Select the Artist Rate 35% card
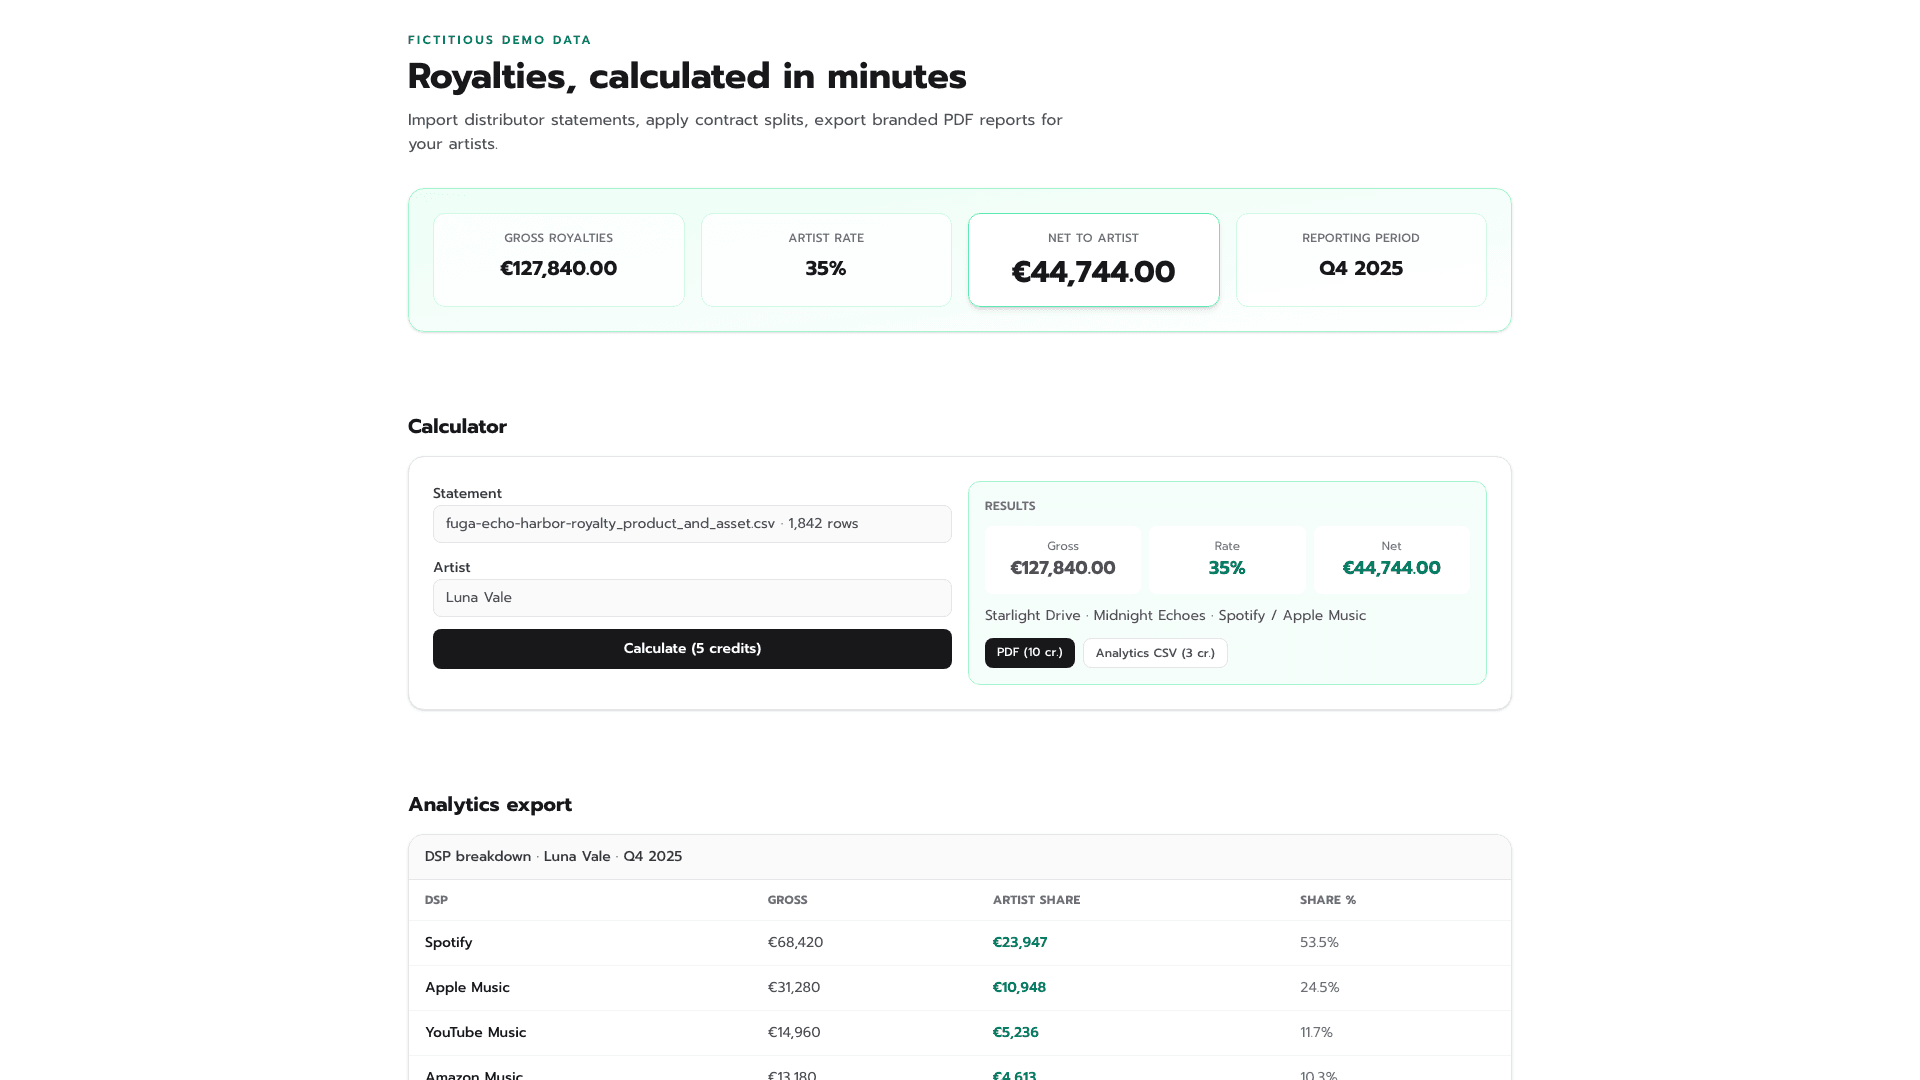 (826, 260)
